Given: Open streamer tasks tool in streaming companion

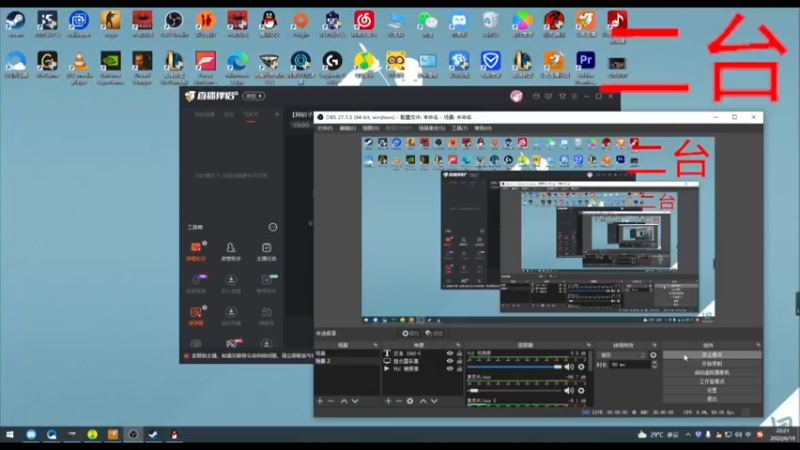Looking at the screenshot, I should coord(266,252).
